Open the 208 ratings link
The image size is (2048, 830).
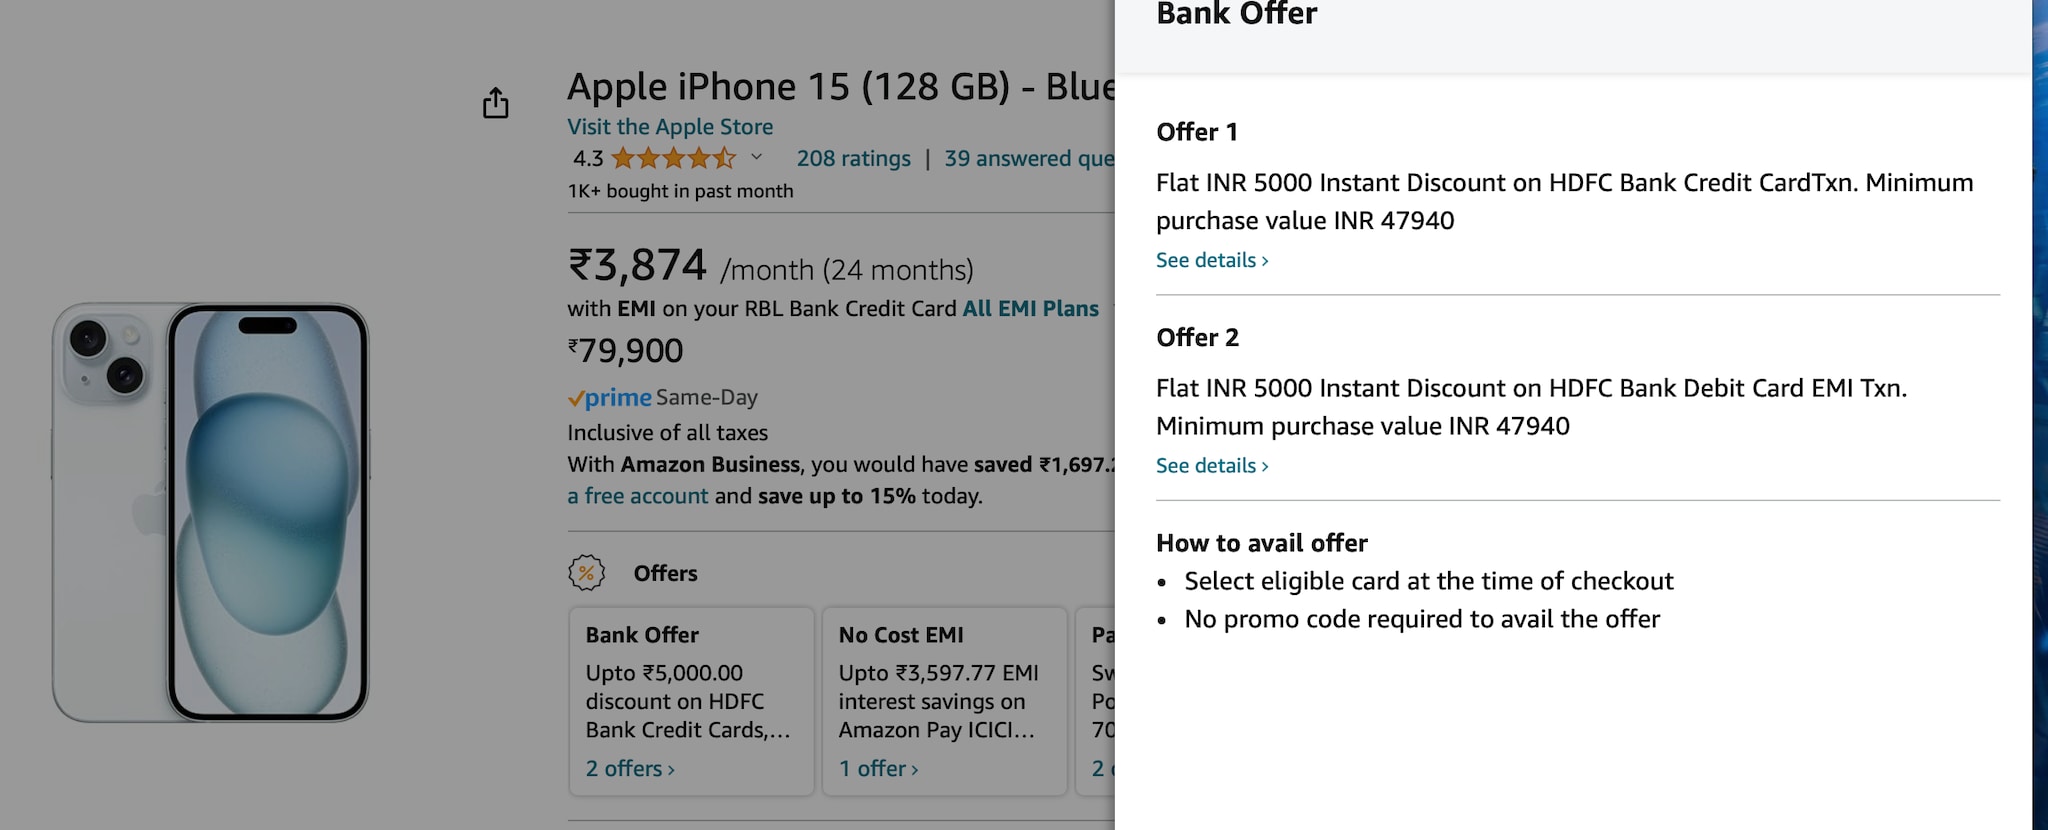853,158
